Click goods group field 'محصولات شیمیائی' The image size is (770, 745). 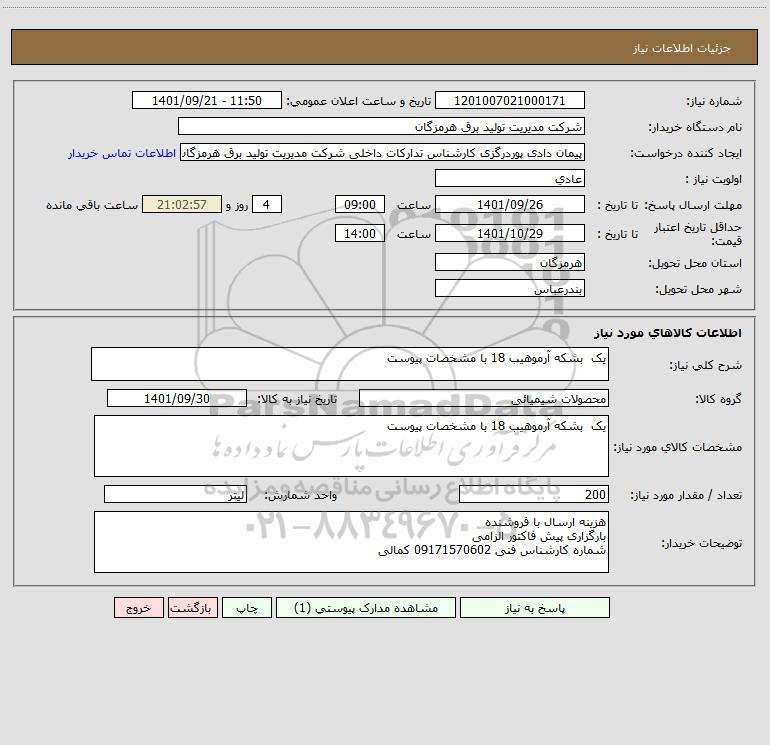[x=484, y=398]
